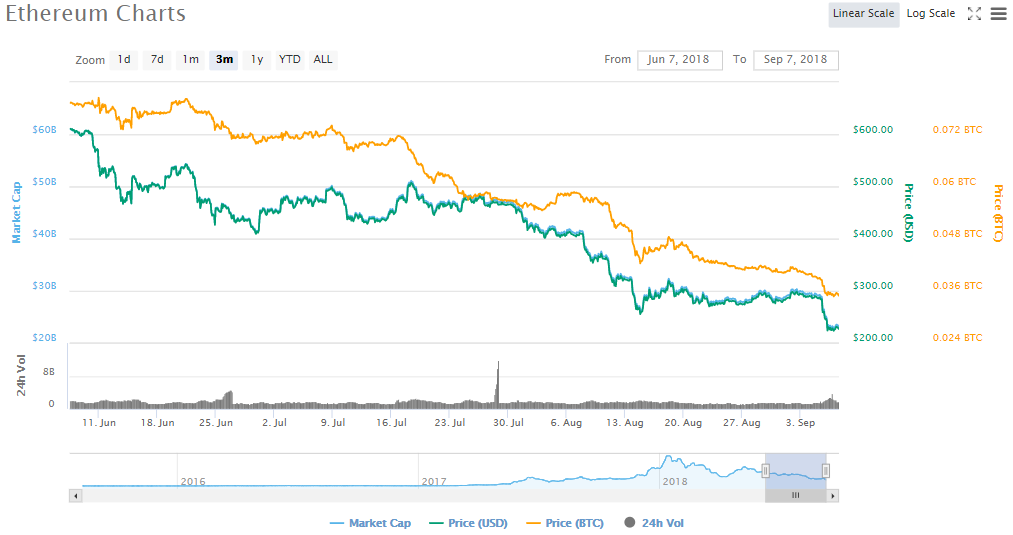Set zoom to 1m

point(191,59)
